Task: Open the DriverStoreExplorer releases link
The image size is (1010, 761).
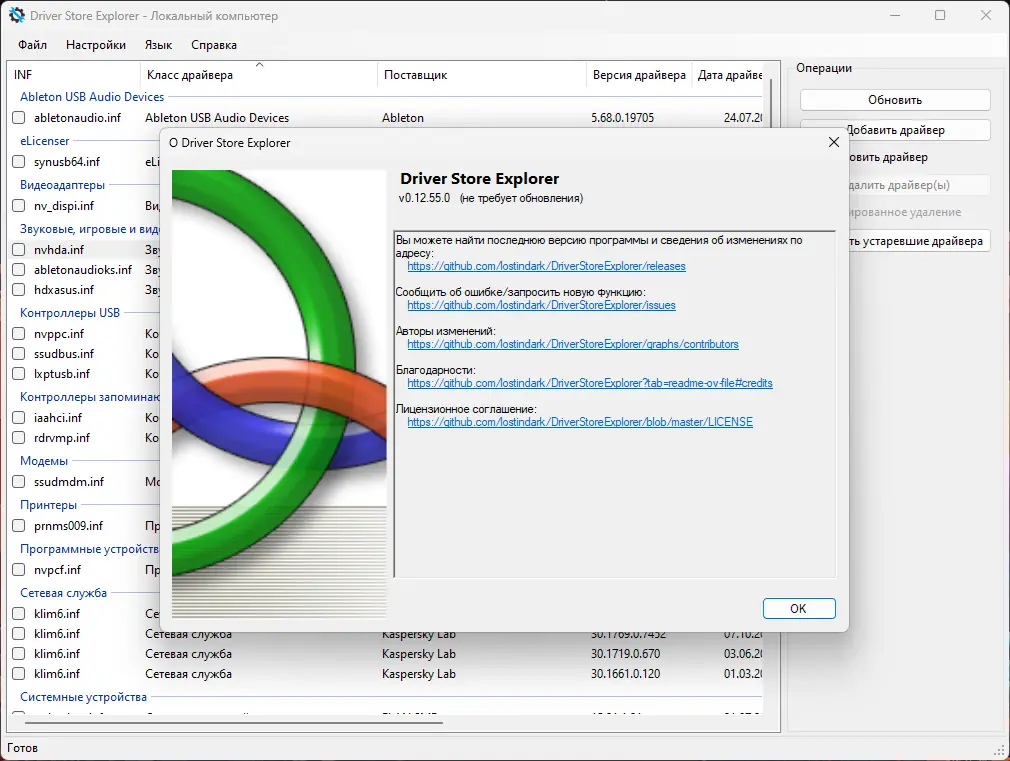Action: (x=546, y=266)
